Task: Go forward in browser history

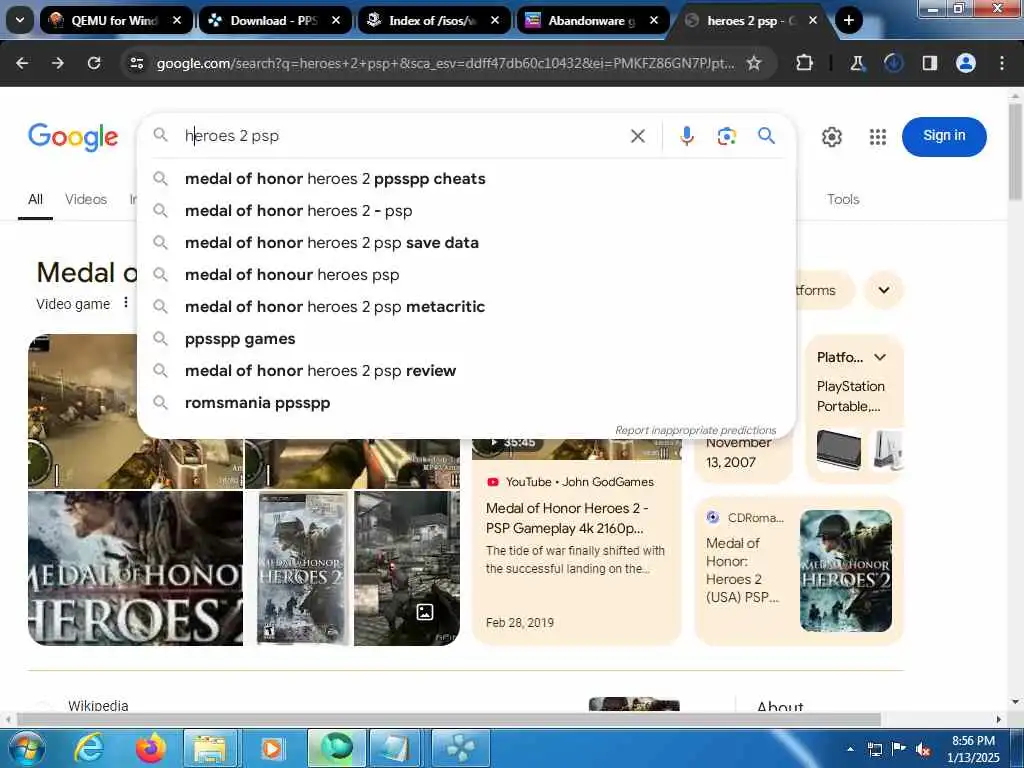Action: pyautogui.click(x=58, y=63)
